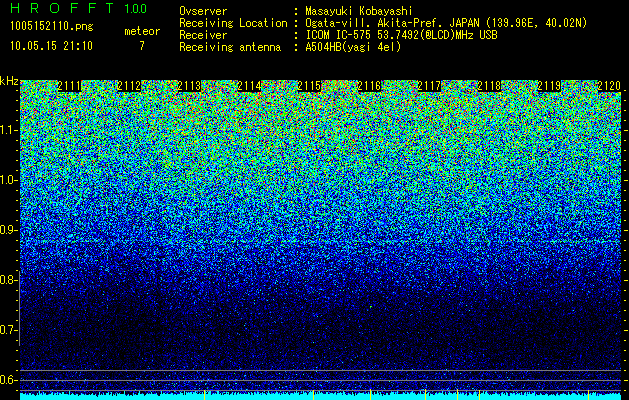Viewport: 629px width, 400px height.
Task: Select the name Masayuki Kobayashi
Action: [x=359, y=11]
